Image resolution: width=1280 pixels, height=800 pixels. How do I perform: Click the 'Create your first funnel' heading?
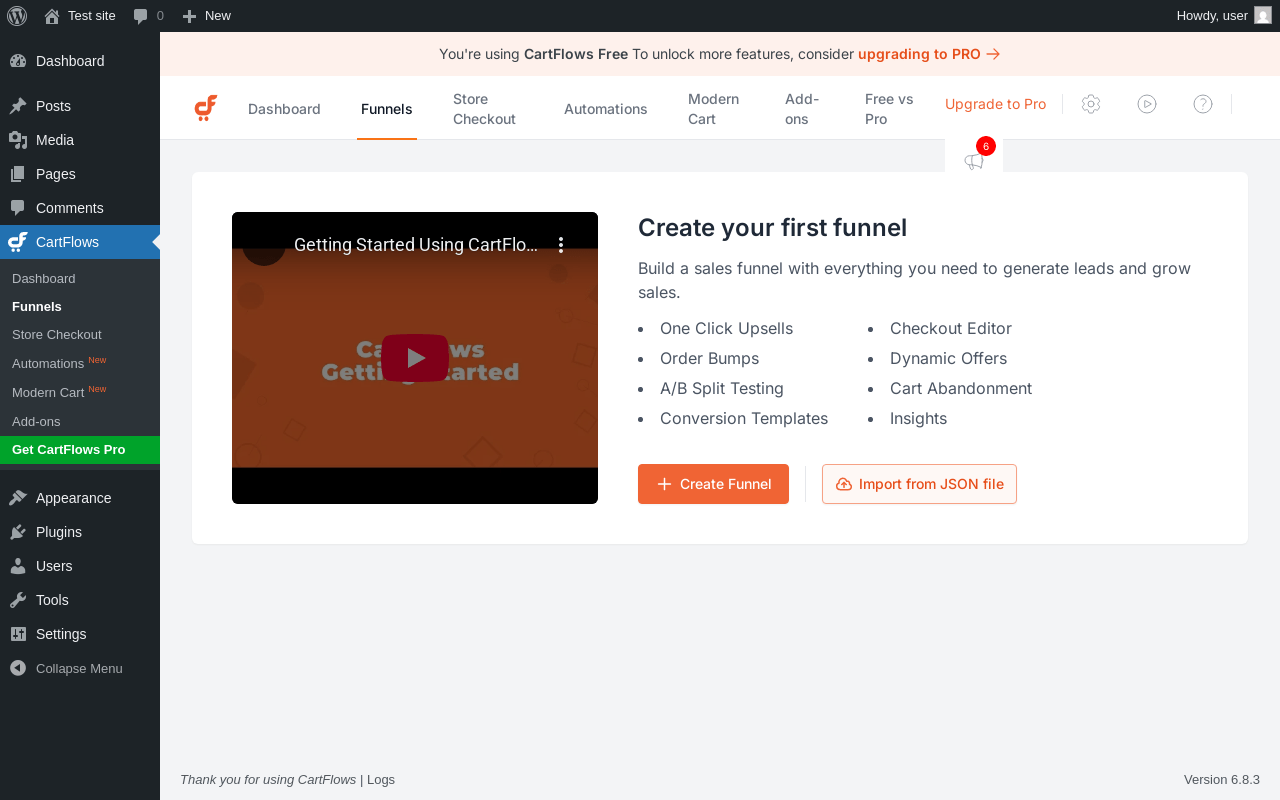tap(772, 228)
